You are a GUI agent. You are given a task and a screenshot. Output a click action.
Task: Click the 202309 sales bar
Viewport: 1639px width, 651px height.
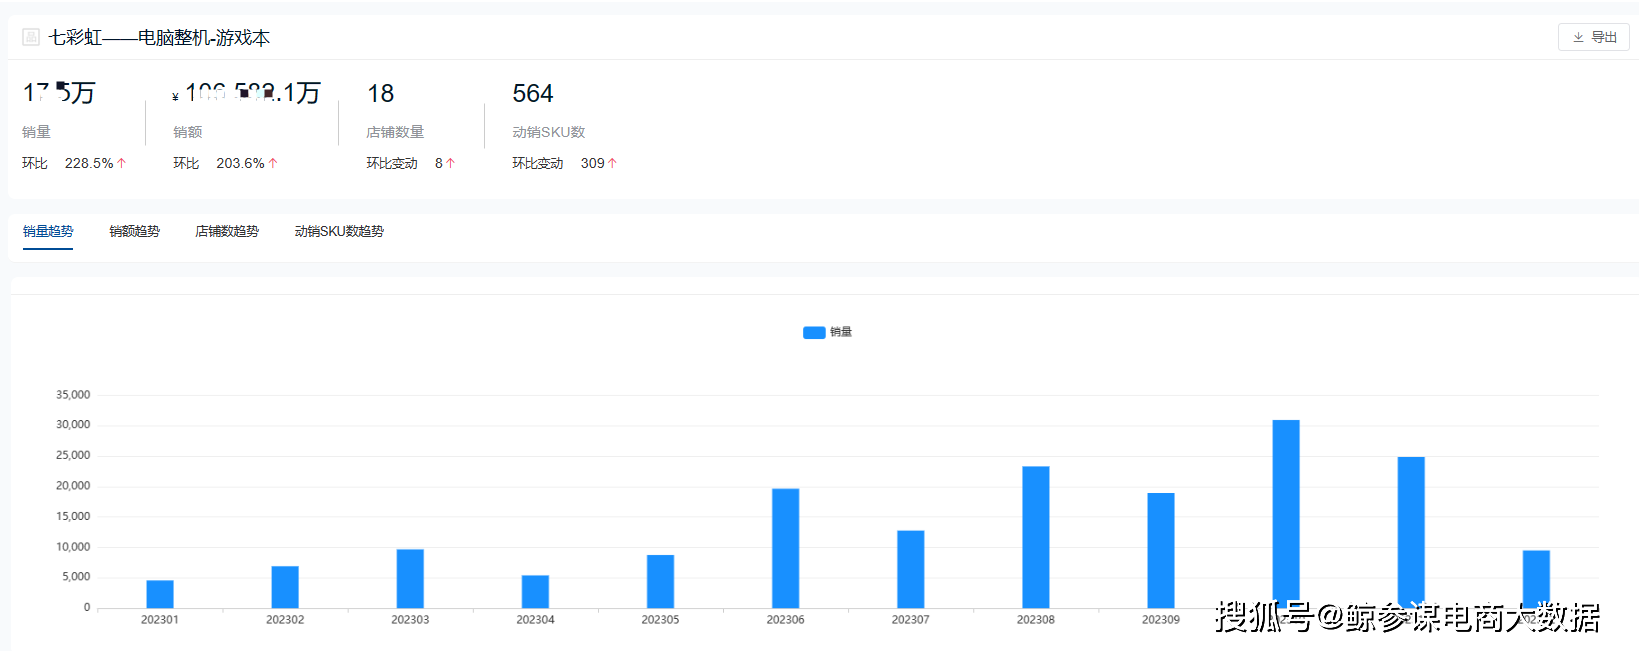click(1161, 550)
